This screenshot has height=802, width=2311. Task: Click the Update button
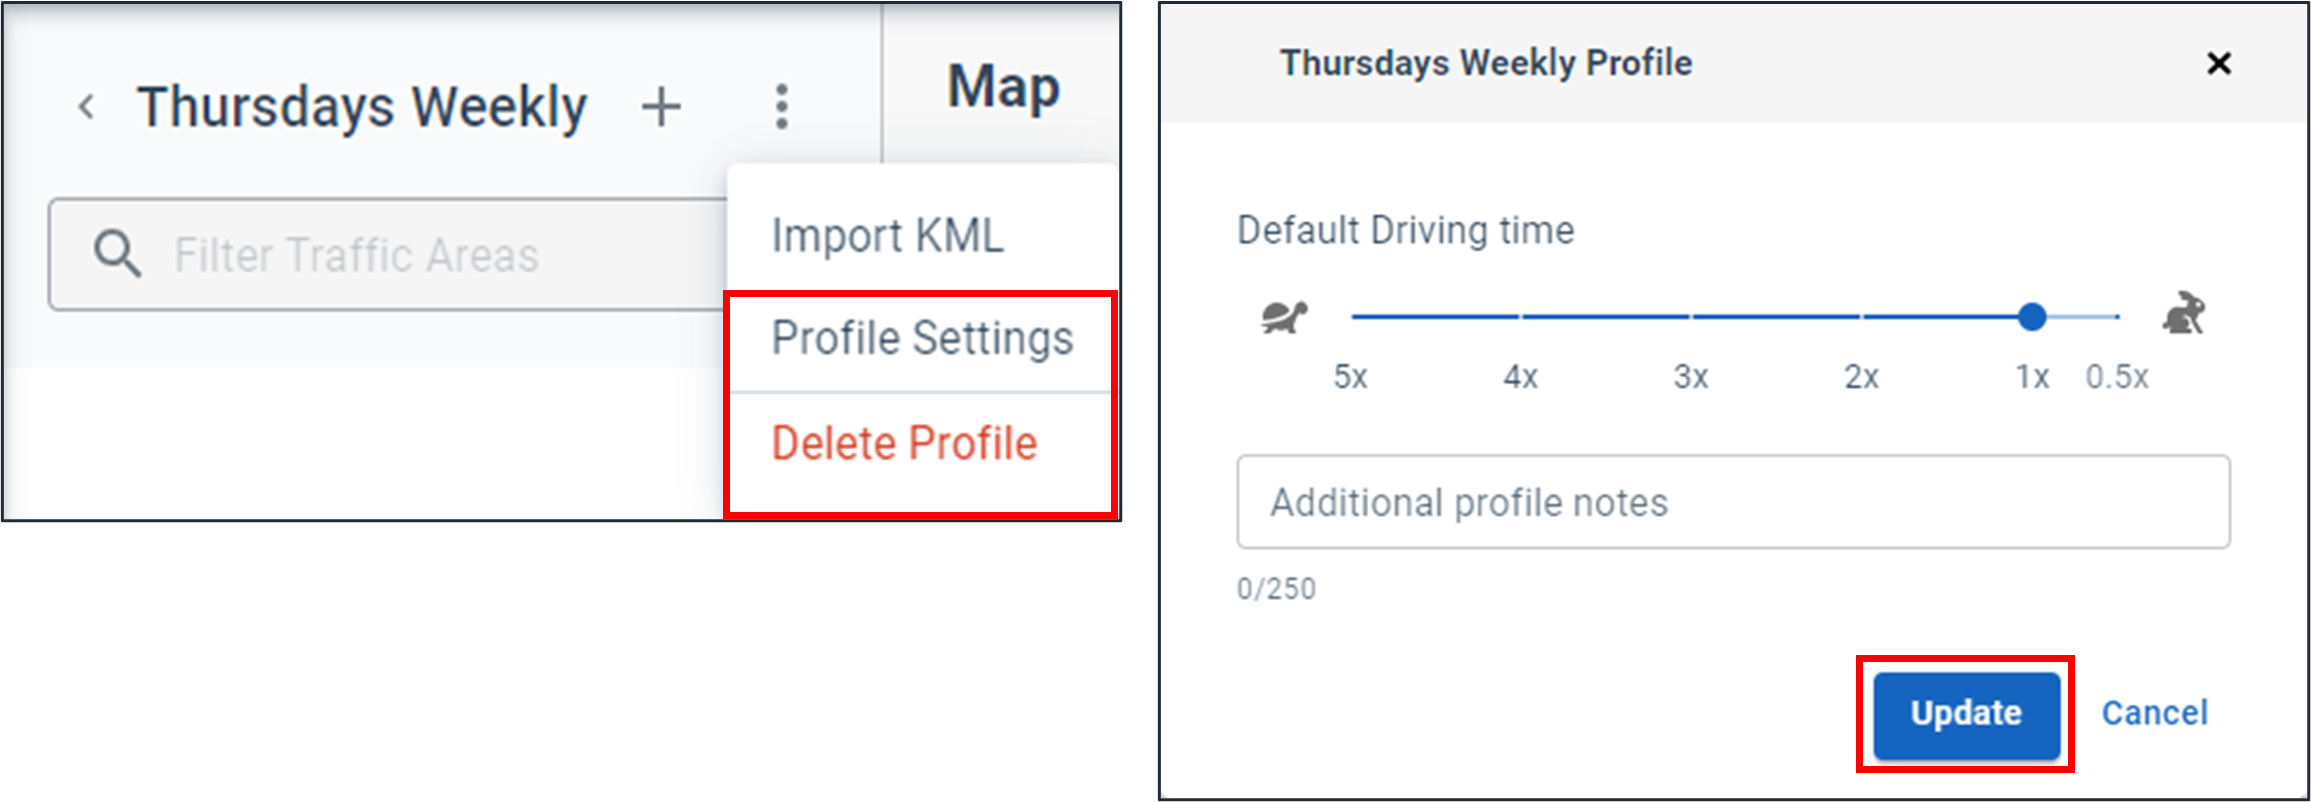(1964, 714)
